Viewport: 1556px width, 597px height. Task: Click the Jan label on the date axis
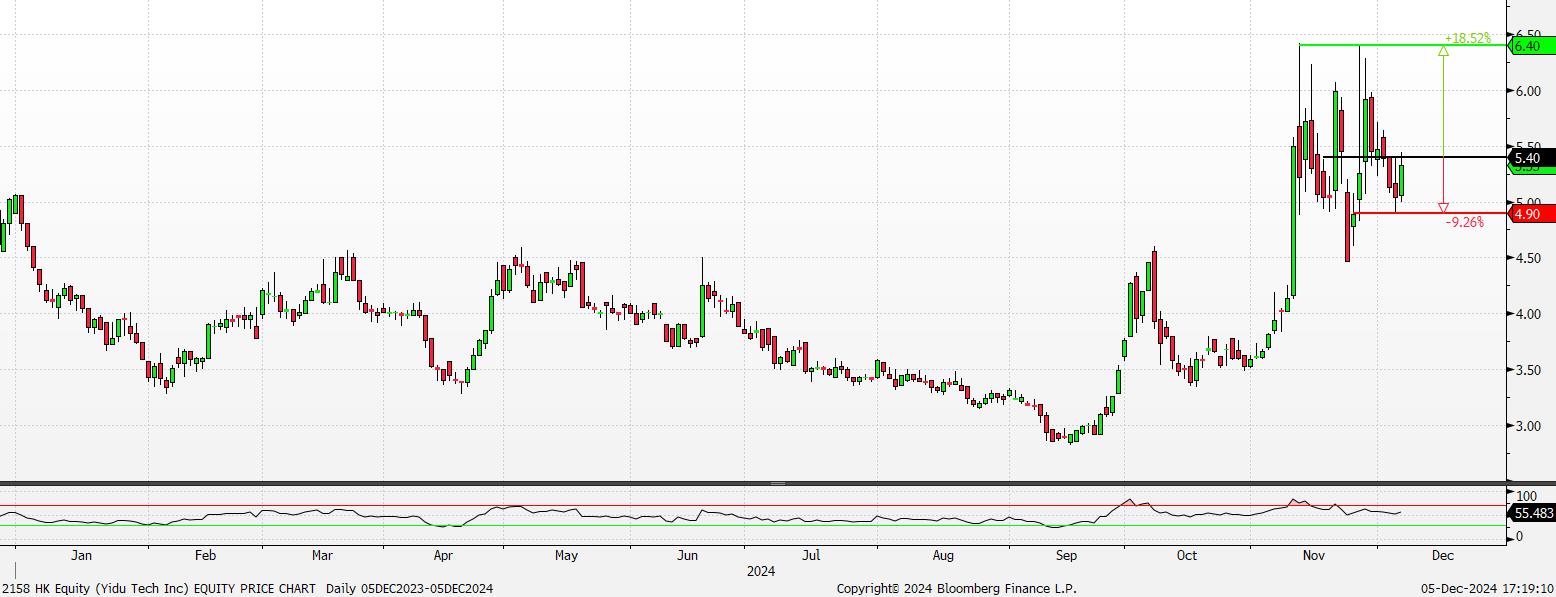pos(81,555)
